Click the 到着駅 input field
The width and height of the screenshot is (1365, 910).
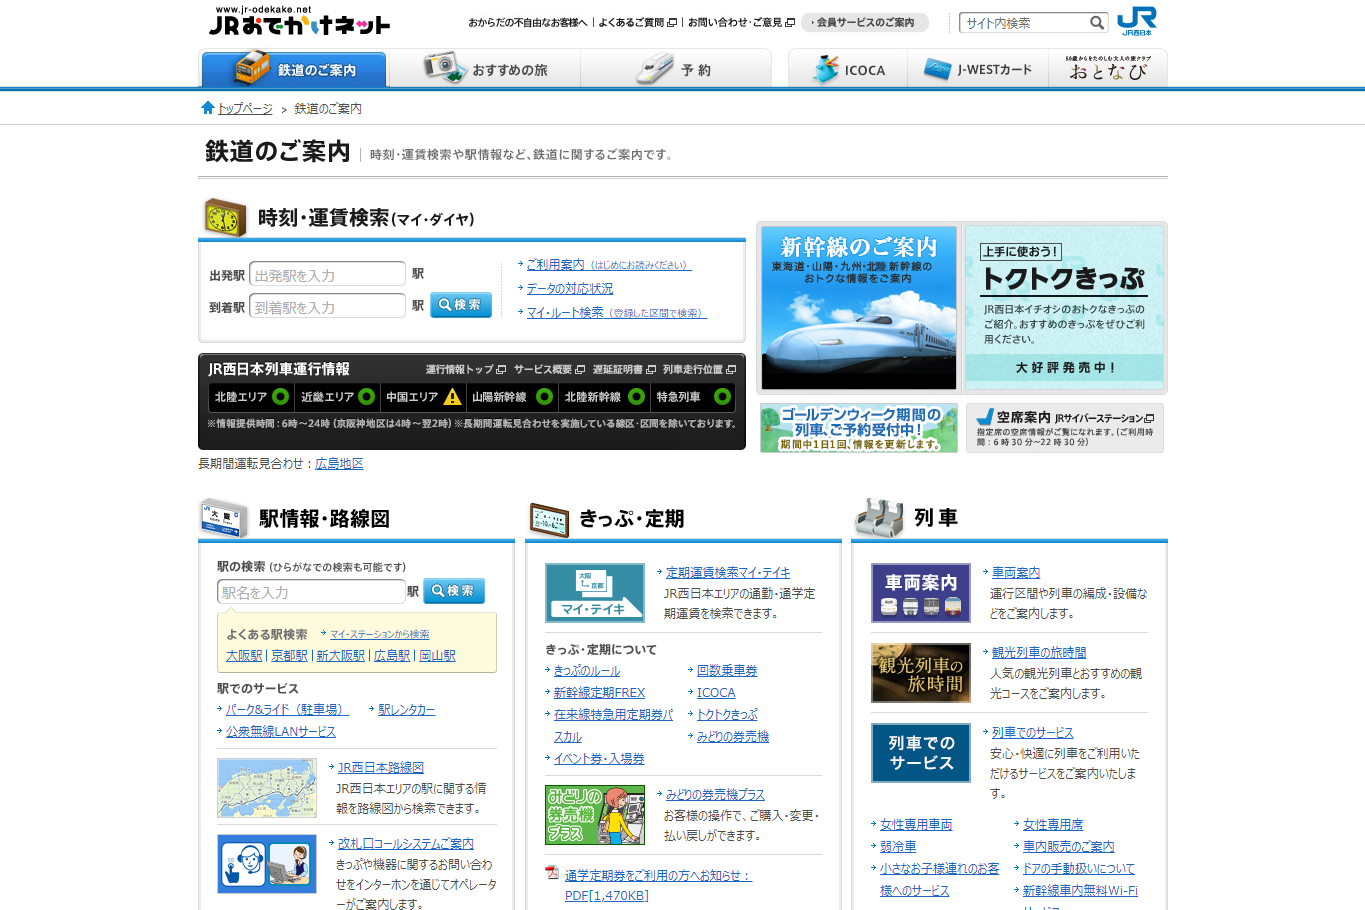[x=328, y=307]
